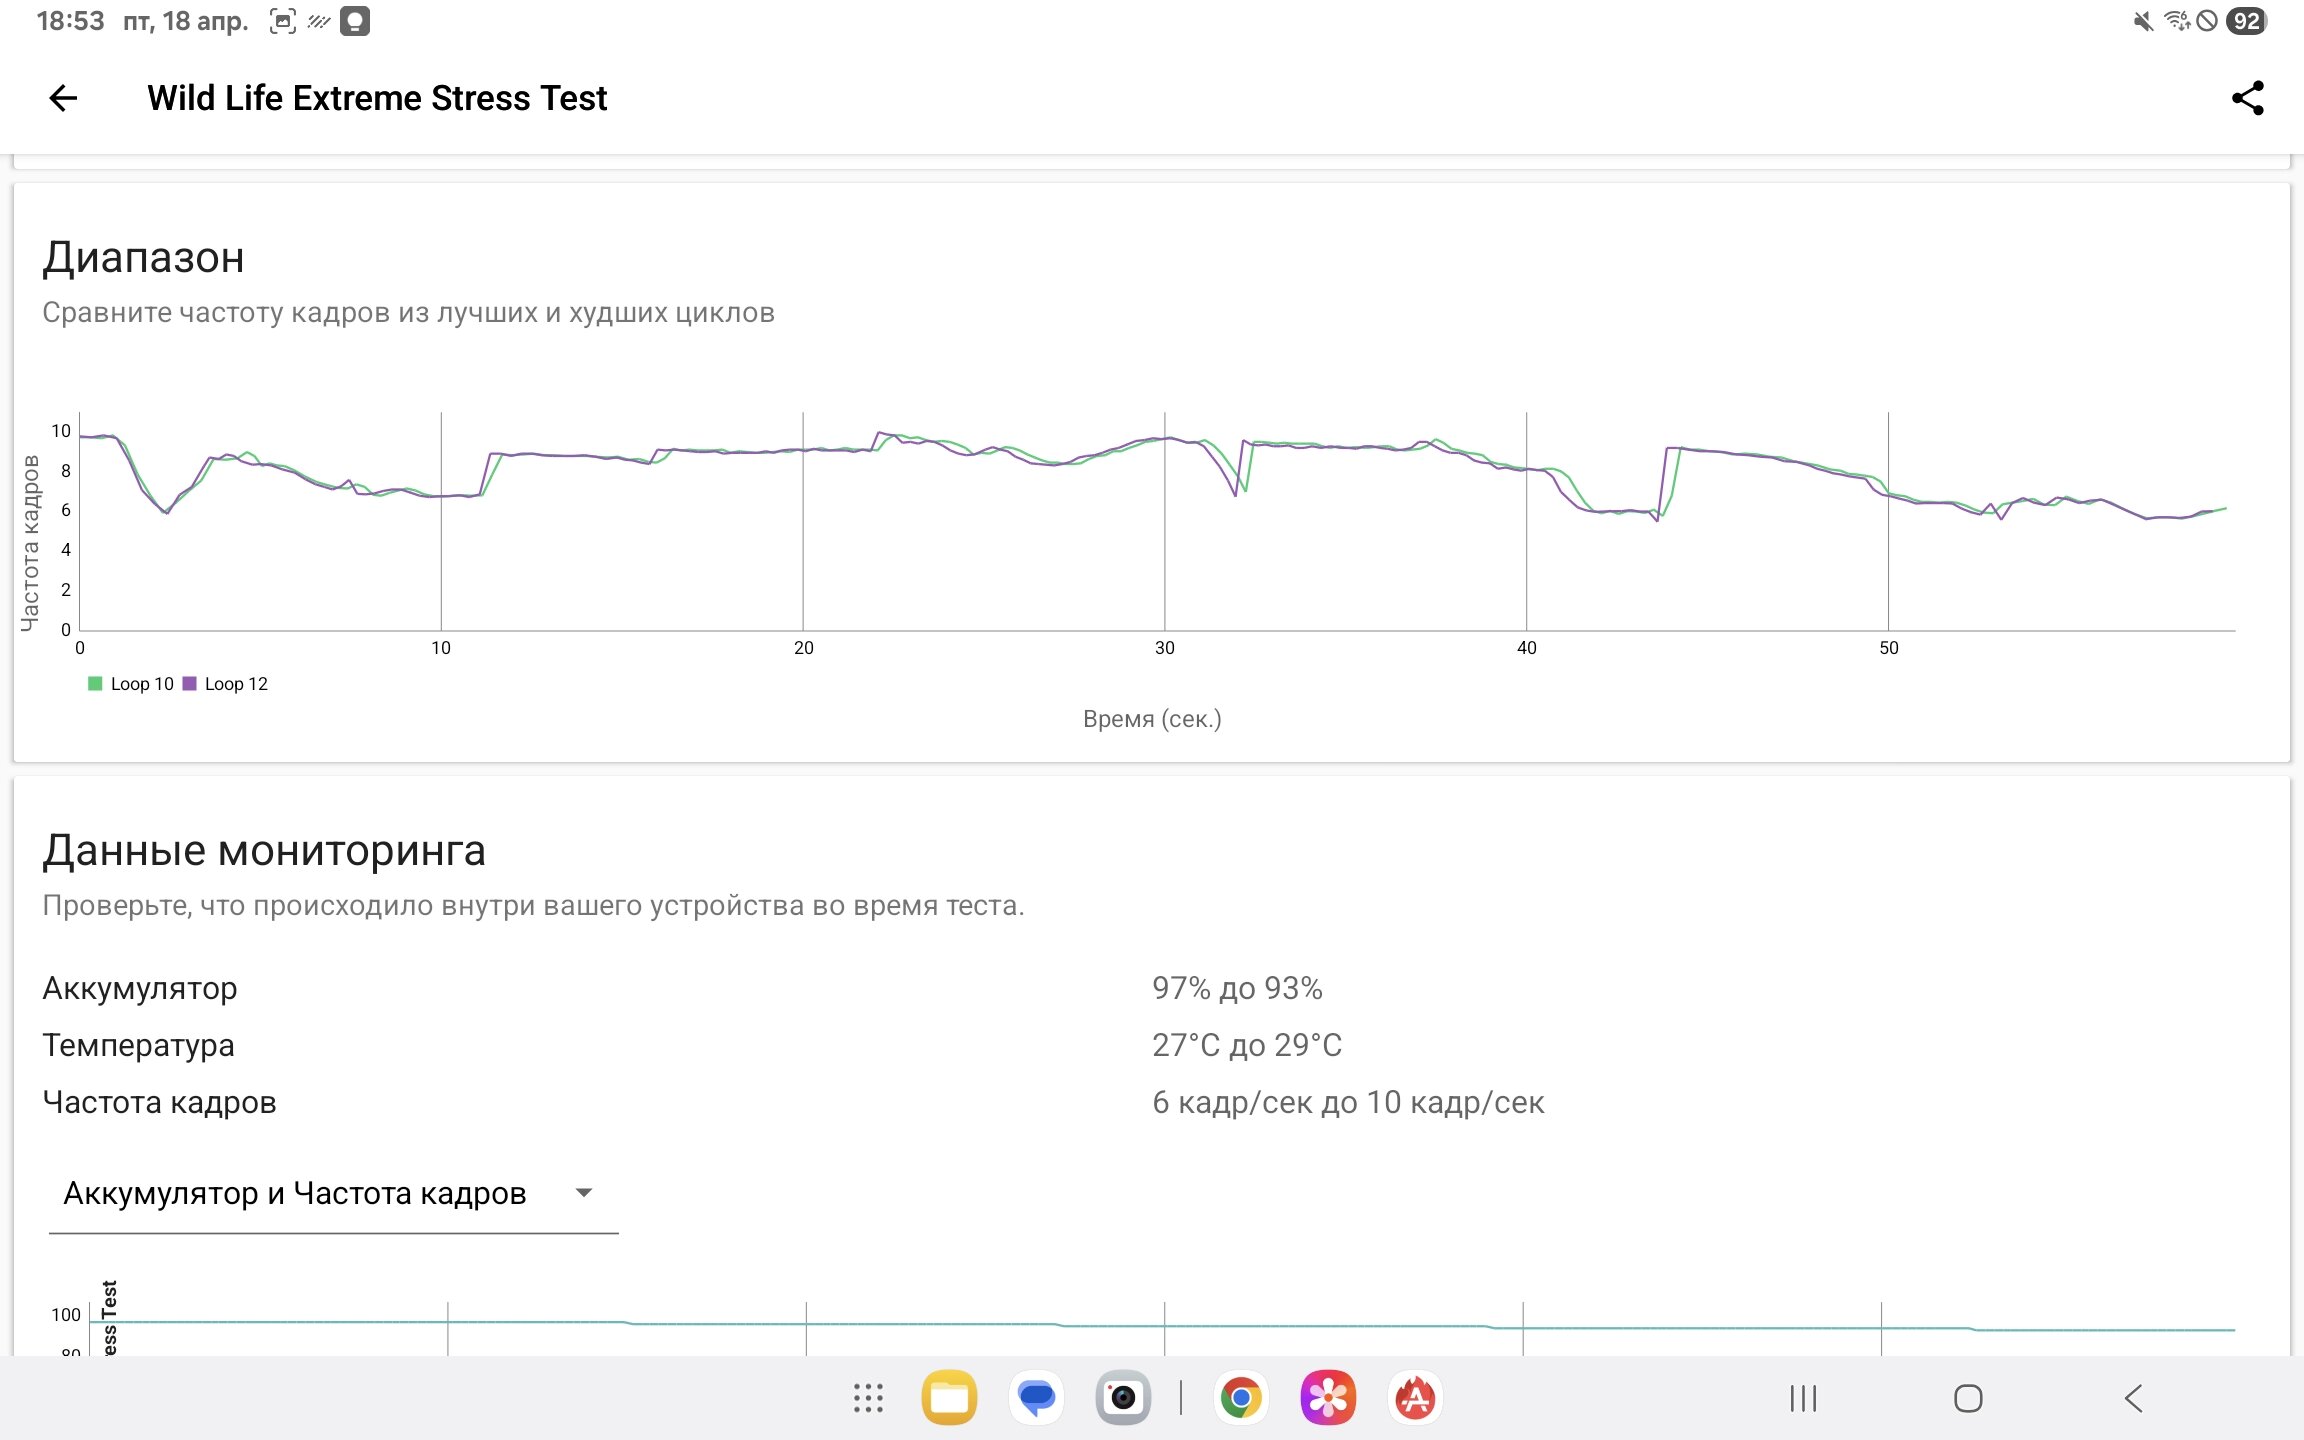Open the app drawer grid
Viewport: 2304px width, 1440px height.
click(x=868, y=1398)
